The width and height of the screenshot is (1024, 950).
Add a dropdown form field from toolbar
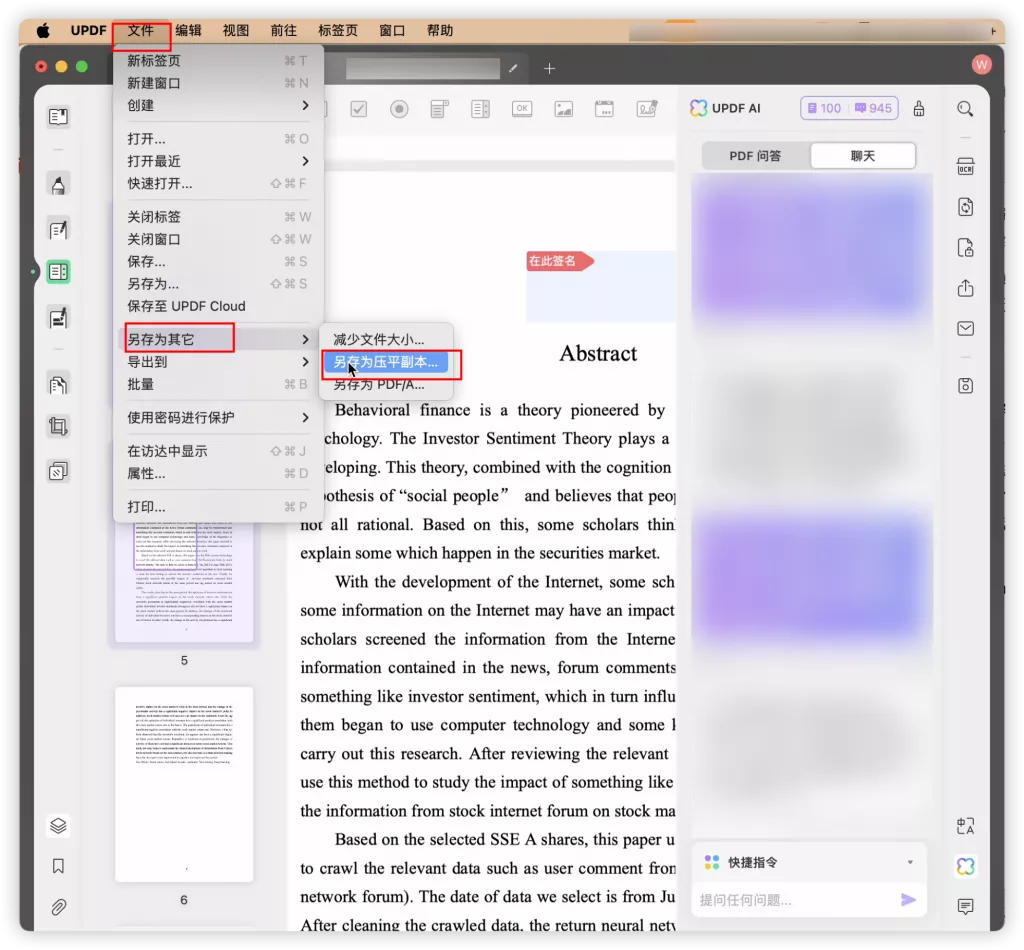pyautogui.click(x=440, y=109)
